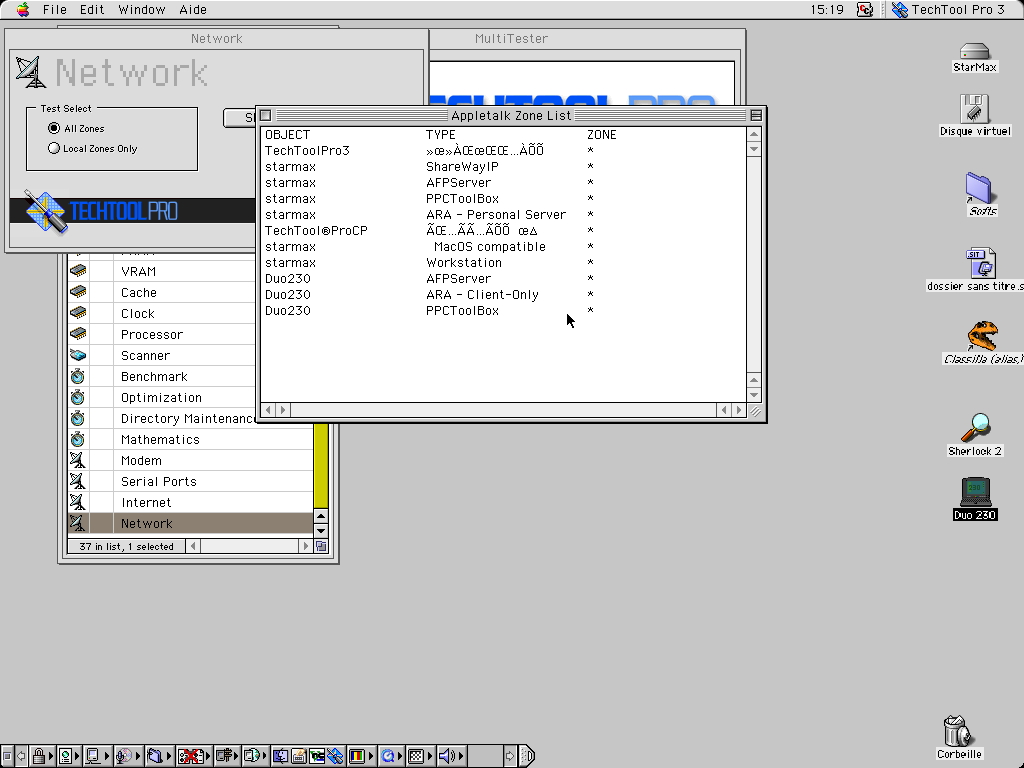Click the Sherlock 2 icon
The width and height of the screenshot is (1024, 768).
click(975, 428)
